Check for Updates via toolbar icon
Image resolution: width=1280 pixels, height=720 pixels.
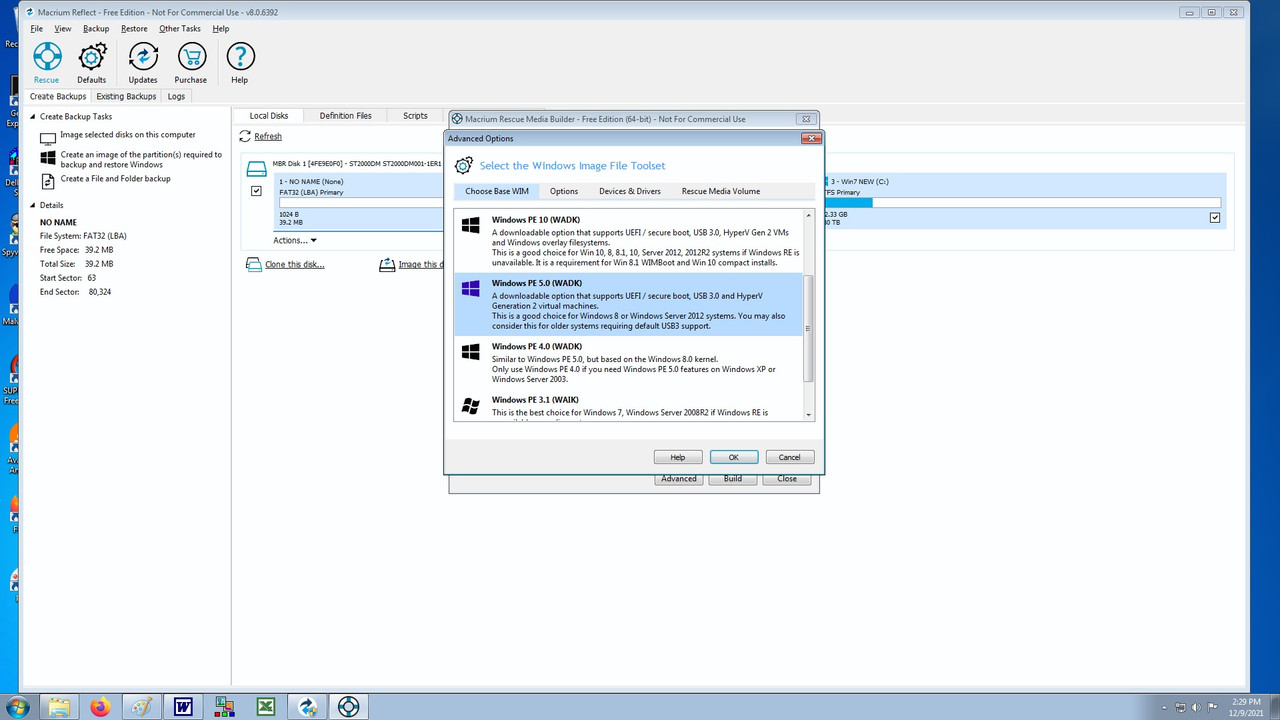143,57
